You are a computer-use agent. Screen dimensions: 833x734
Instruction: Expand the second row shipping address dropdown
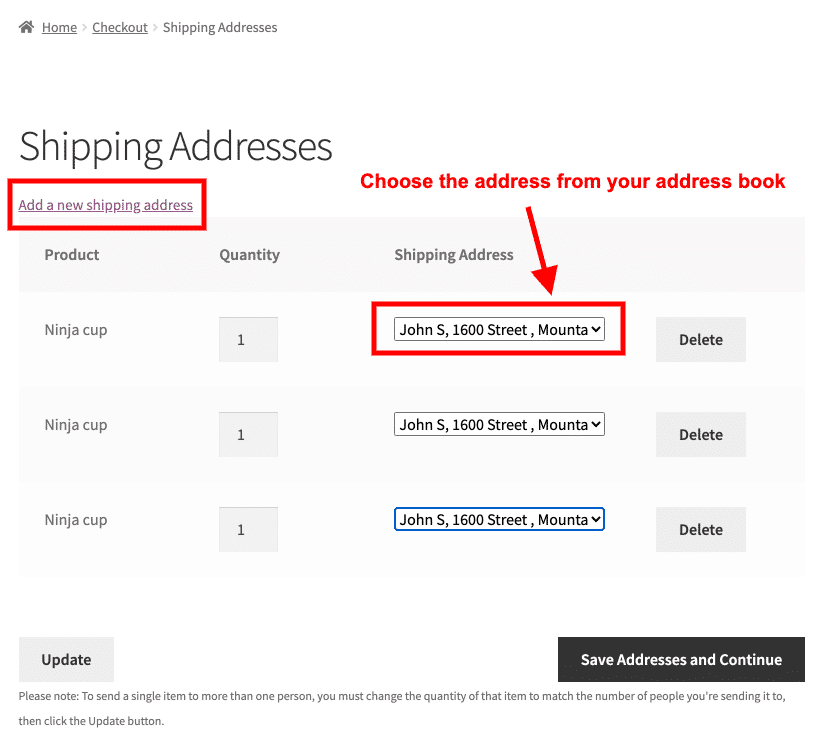[x=499, y=424]
